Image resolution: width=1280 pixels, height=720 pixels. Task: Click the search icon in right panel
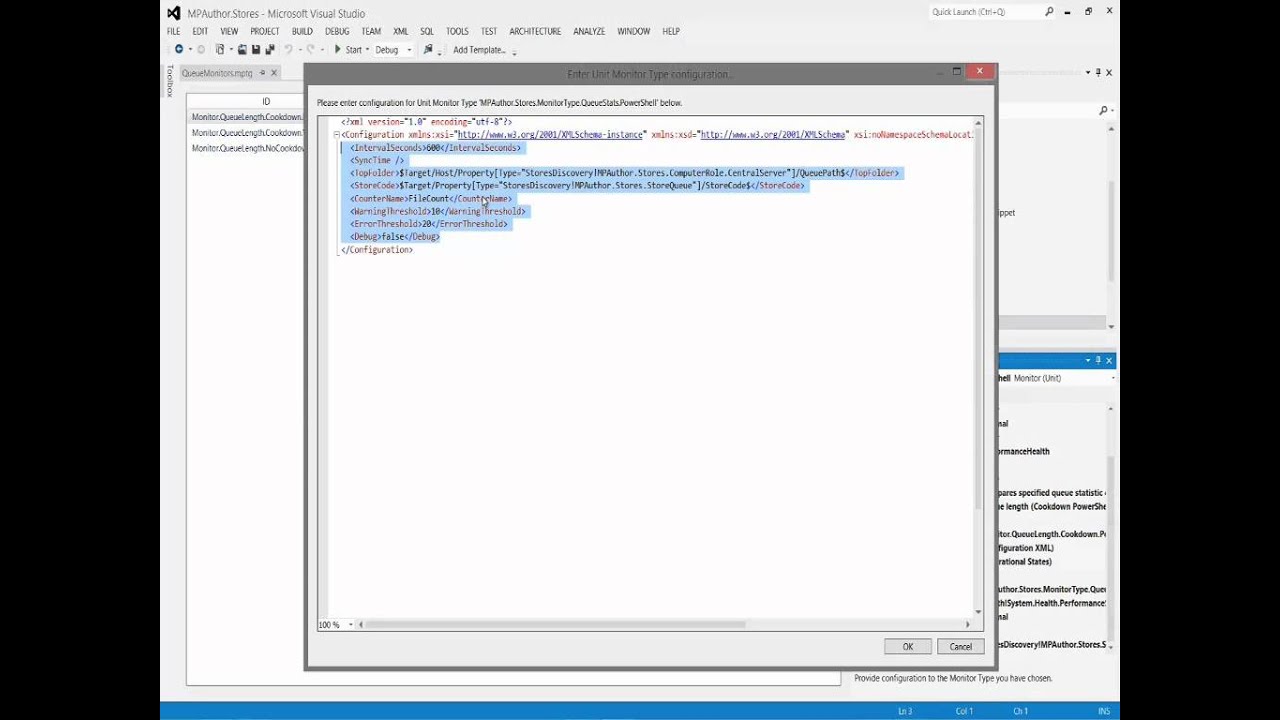(1103, 110)
